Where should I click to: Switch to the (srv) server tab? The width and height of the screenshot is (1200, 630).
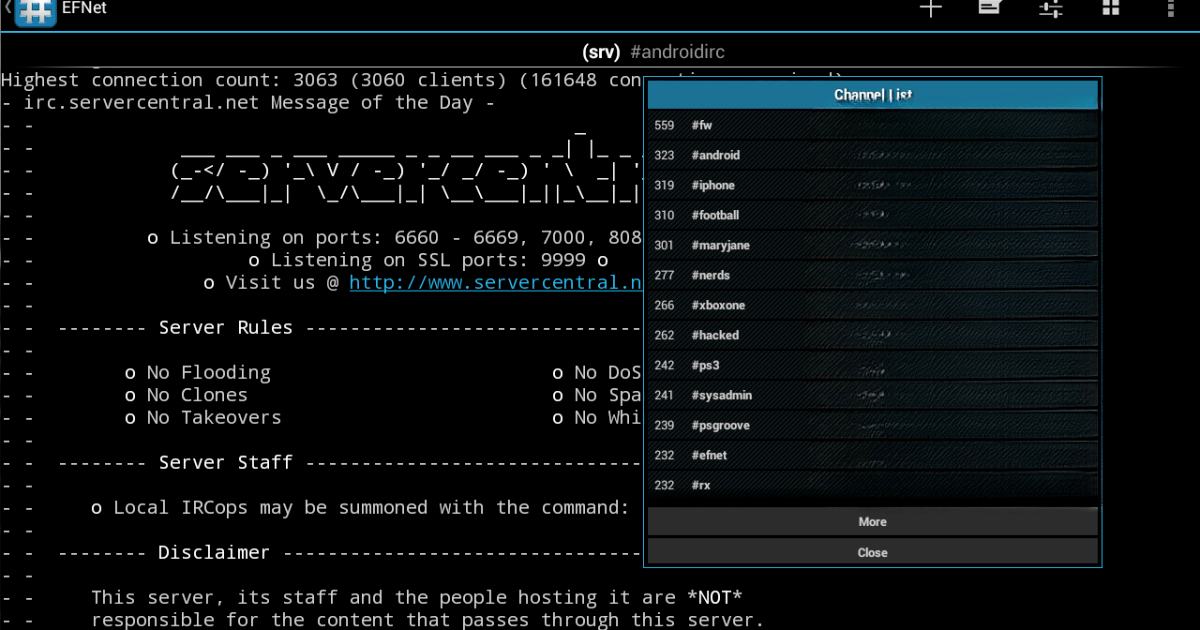click(600, 51)
